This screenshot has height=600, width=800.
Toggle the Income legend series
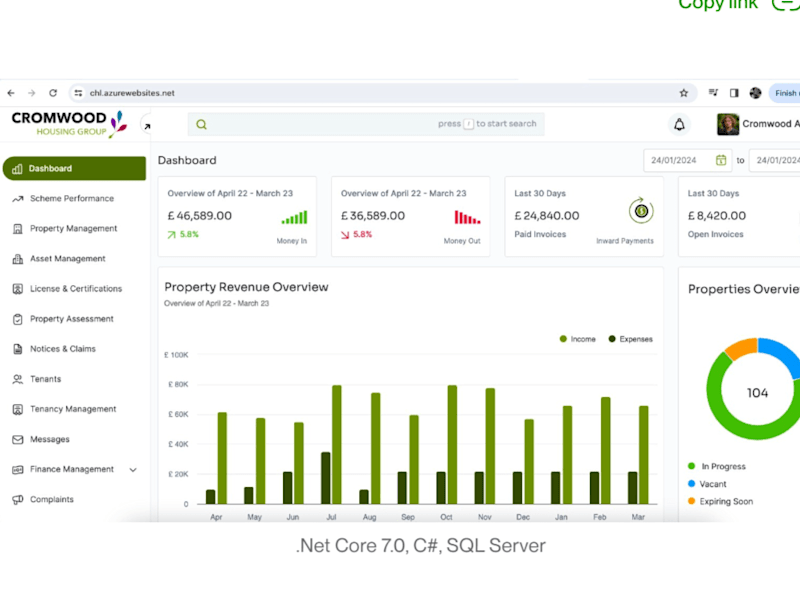[578, 339]
